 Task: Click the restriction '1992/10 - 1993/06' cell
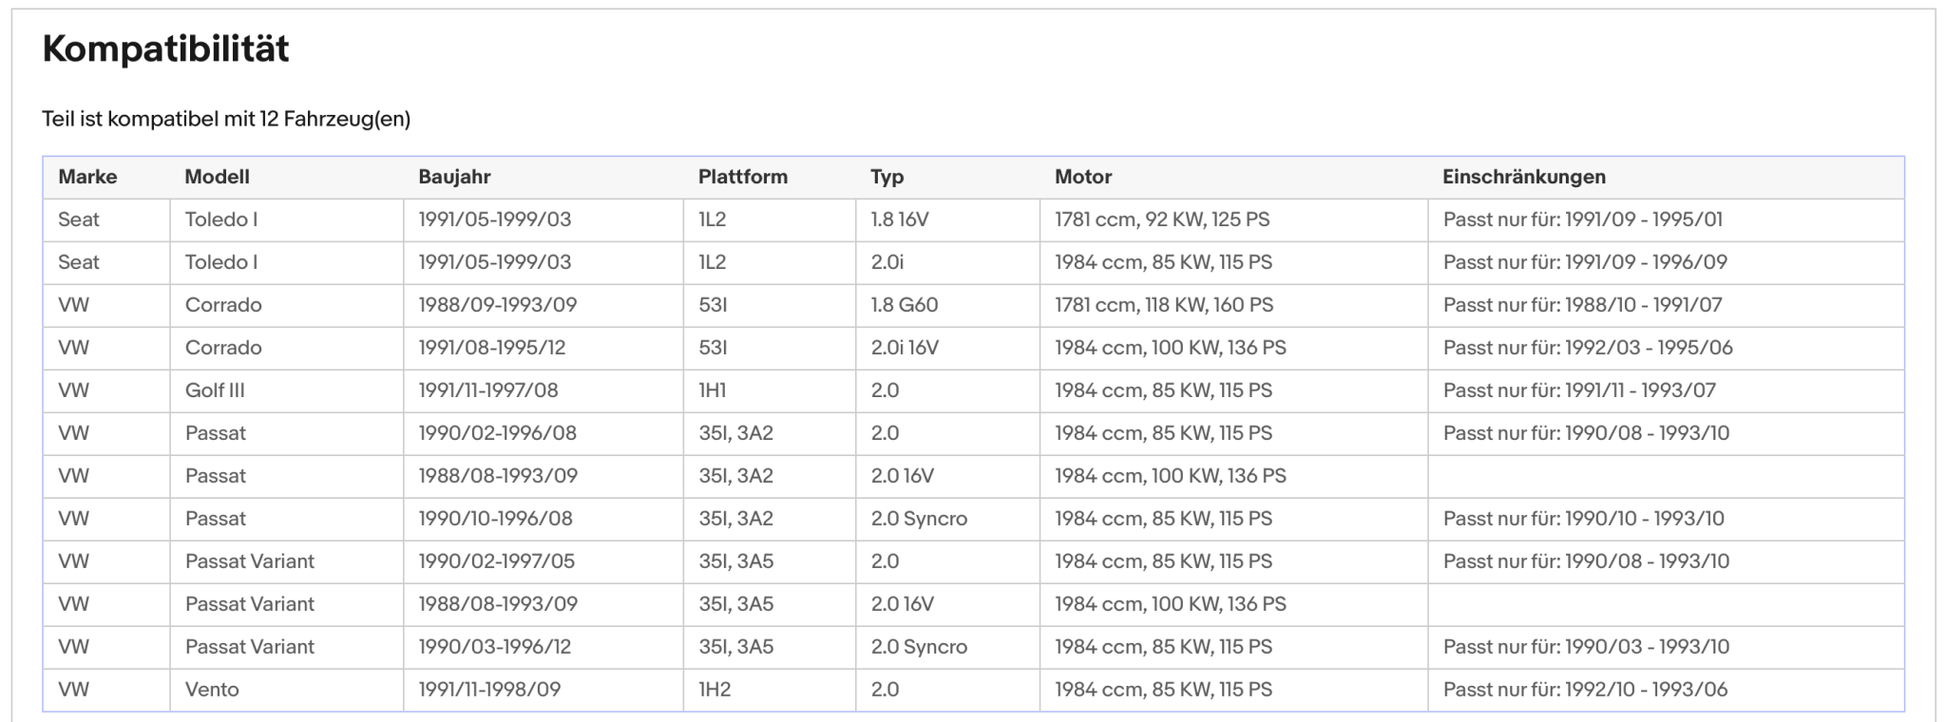pyautogui.click(x=1585, y=690)
